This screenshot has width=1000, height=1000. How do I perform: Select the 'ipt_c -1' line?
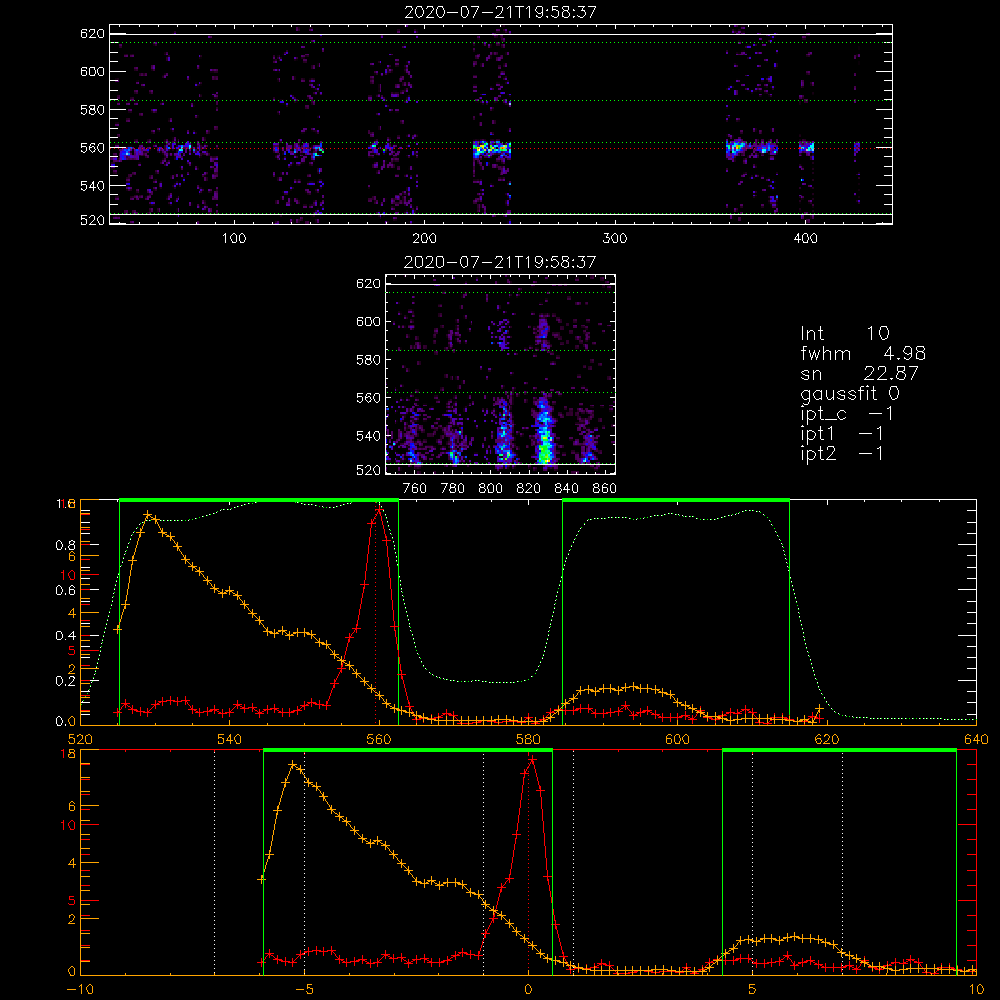coord(847,414)
